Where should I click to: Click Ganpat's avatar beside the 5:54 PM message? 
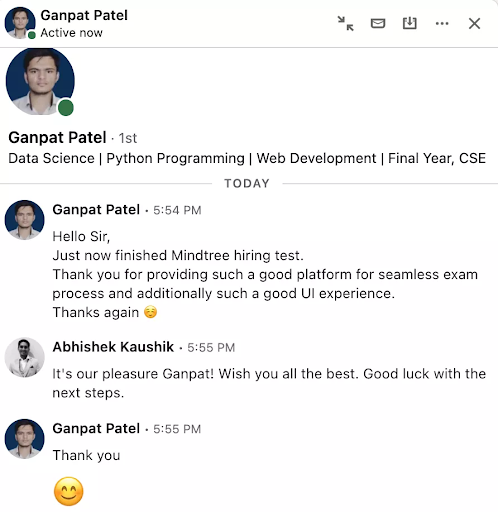click(x=24, y=220)
